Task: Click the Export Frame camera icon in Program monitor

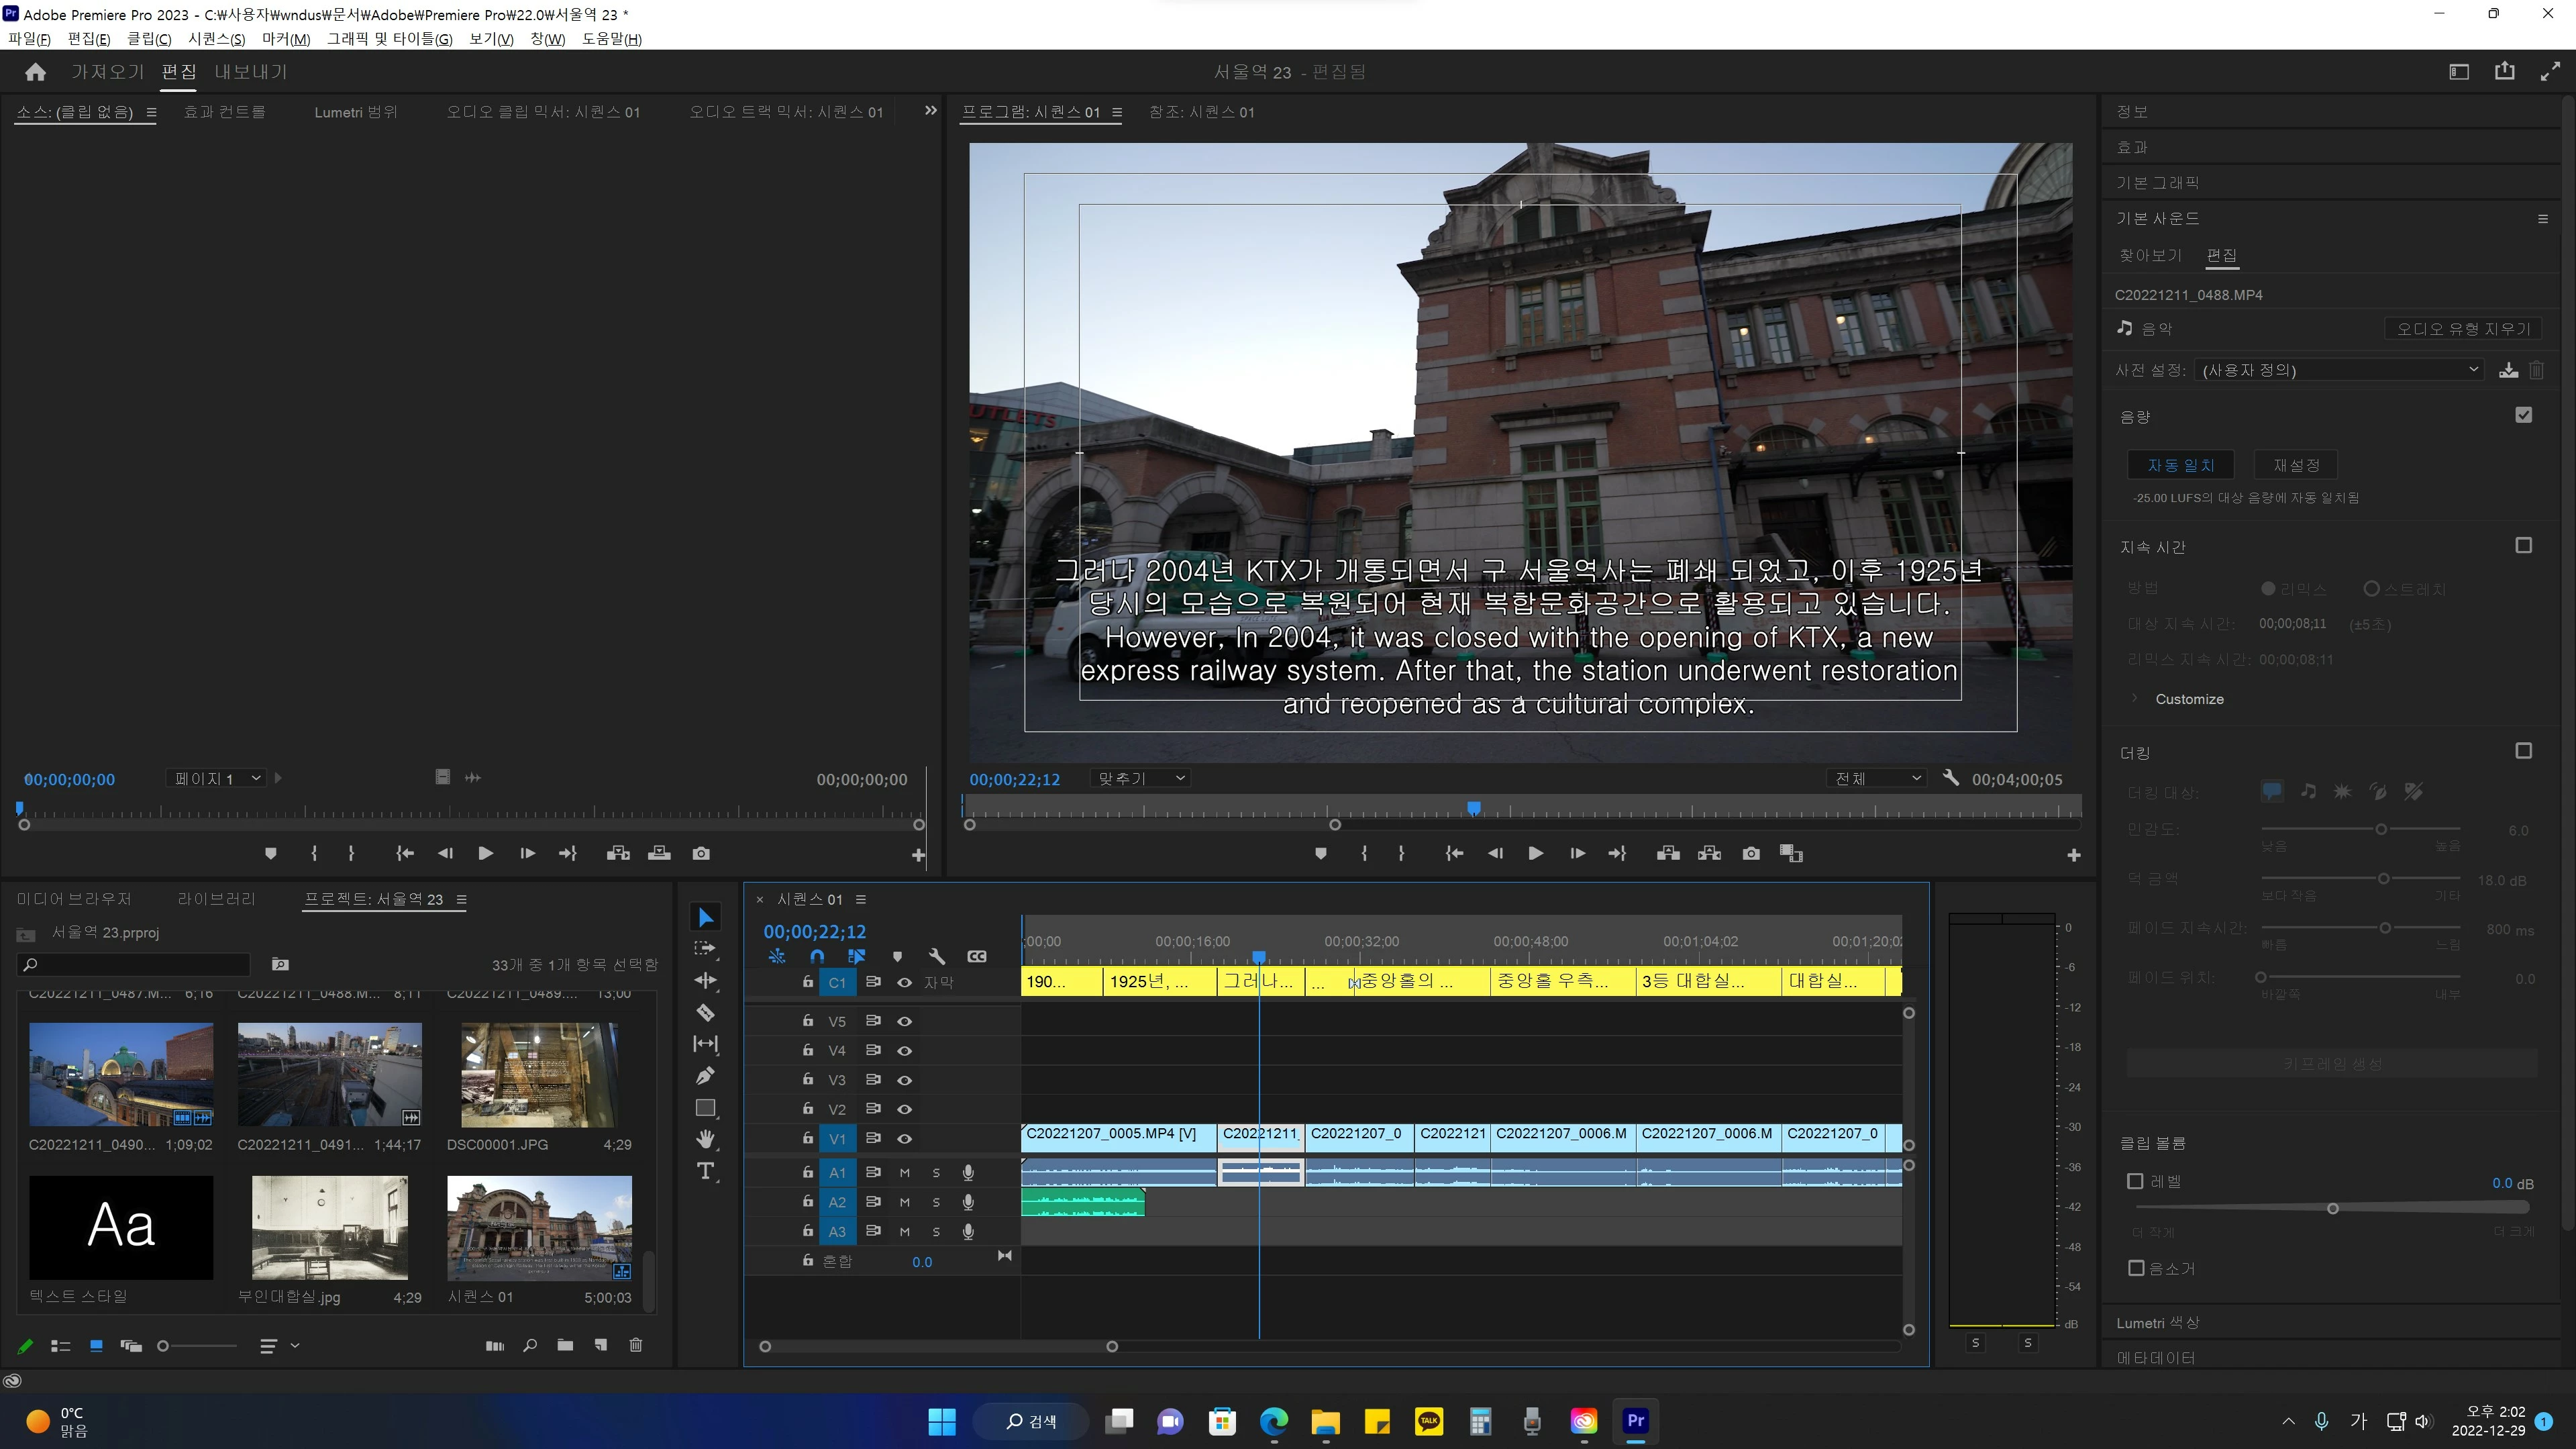Action: (x=1750, y=853)
